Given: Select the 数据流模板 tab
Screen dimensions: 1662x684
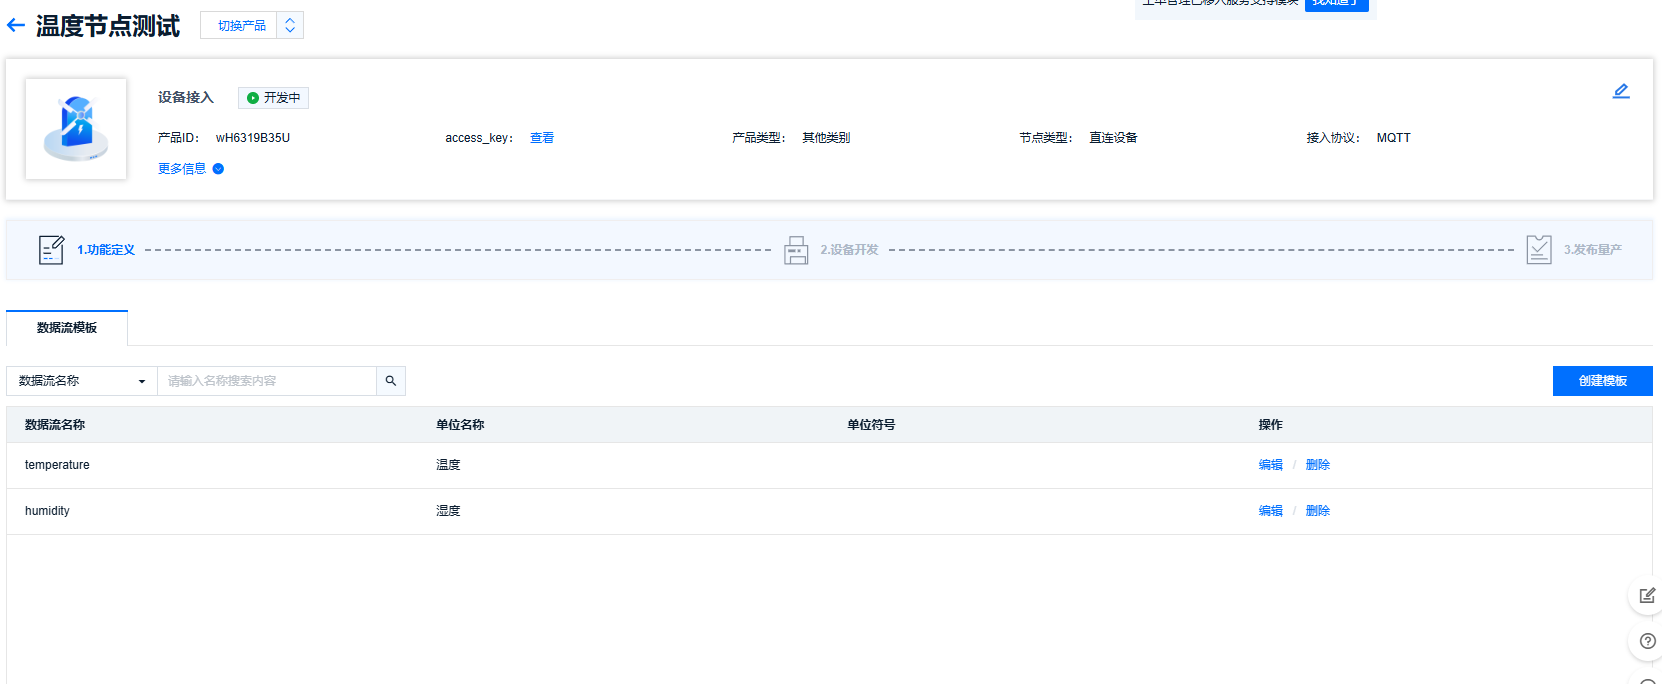Looking at the screenshot, I should [x=67, y=328].
